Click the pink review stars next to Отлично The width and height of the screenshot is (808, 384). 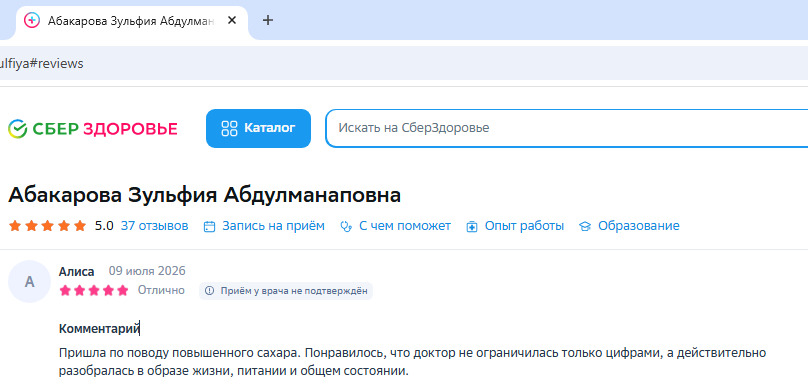[94, 291]
